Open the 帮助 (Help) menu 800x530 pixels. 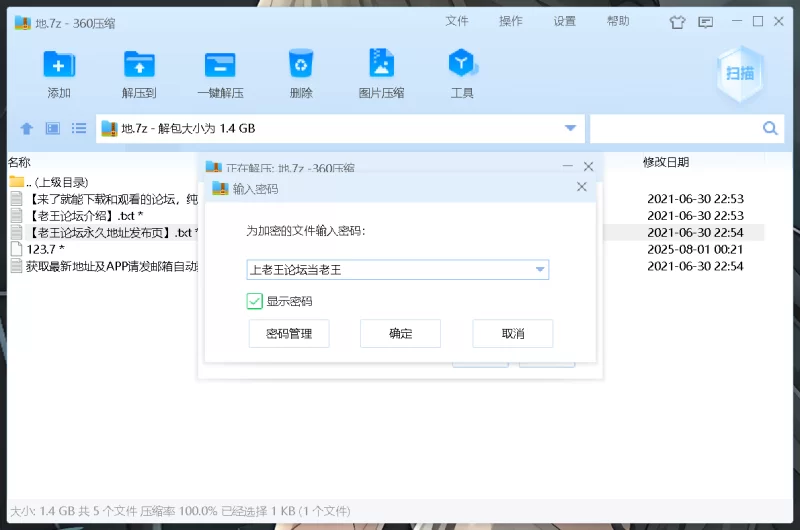tap(618, 21)
